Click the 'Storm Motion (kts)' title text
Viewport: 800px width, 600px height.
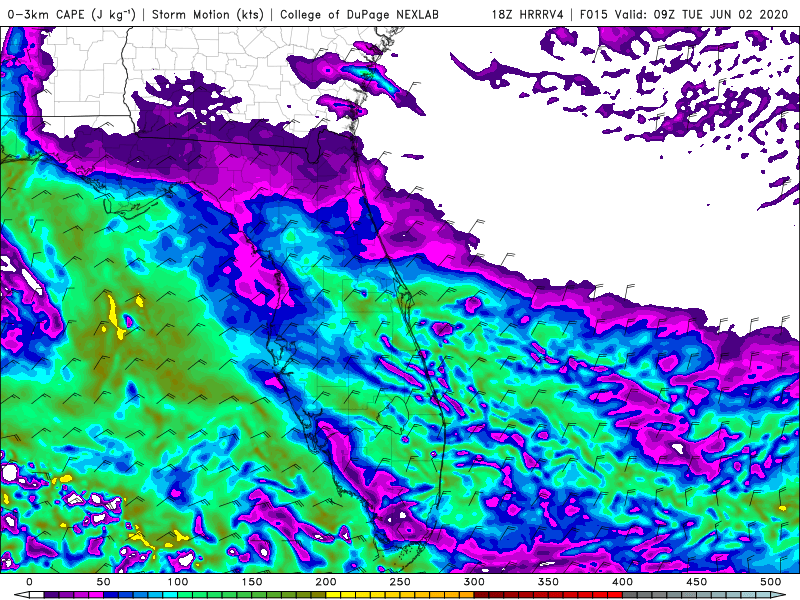(x=208, y=14)
